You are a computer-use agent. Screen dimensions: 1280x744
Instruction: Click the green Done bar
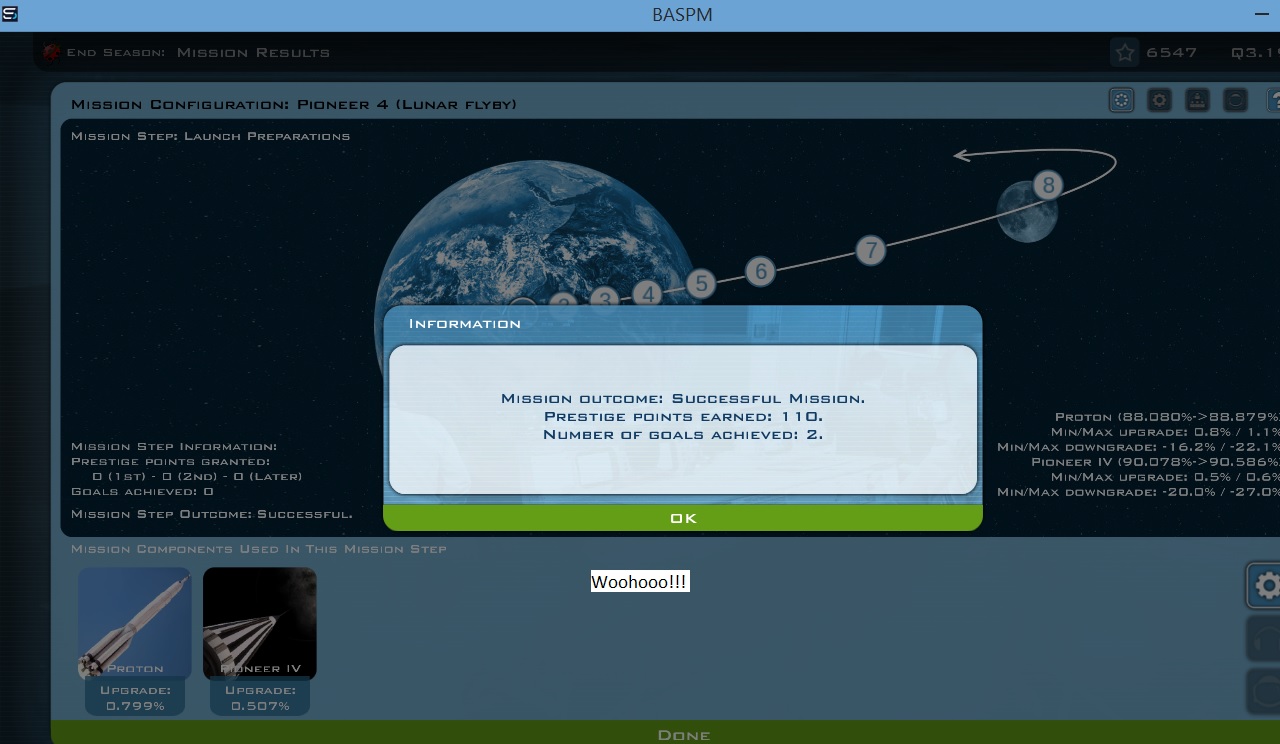click(684, 733)
